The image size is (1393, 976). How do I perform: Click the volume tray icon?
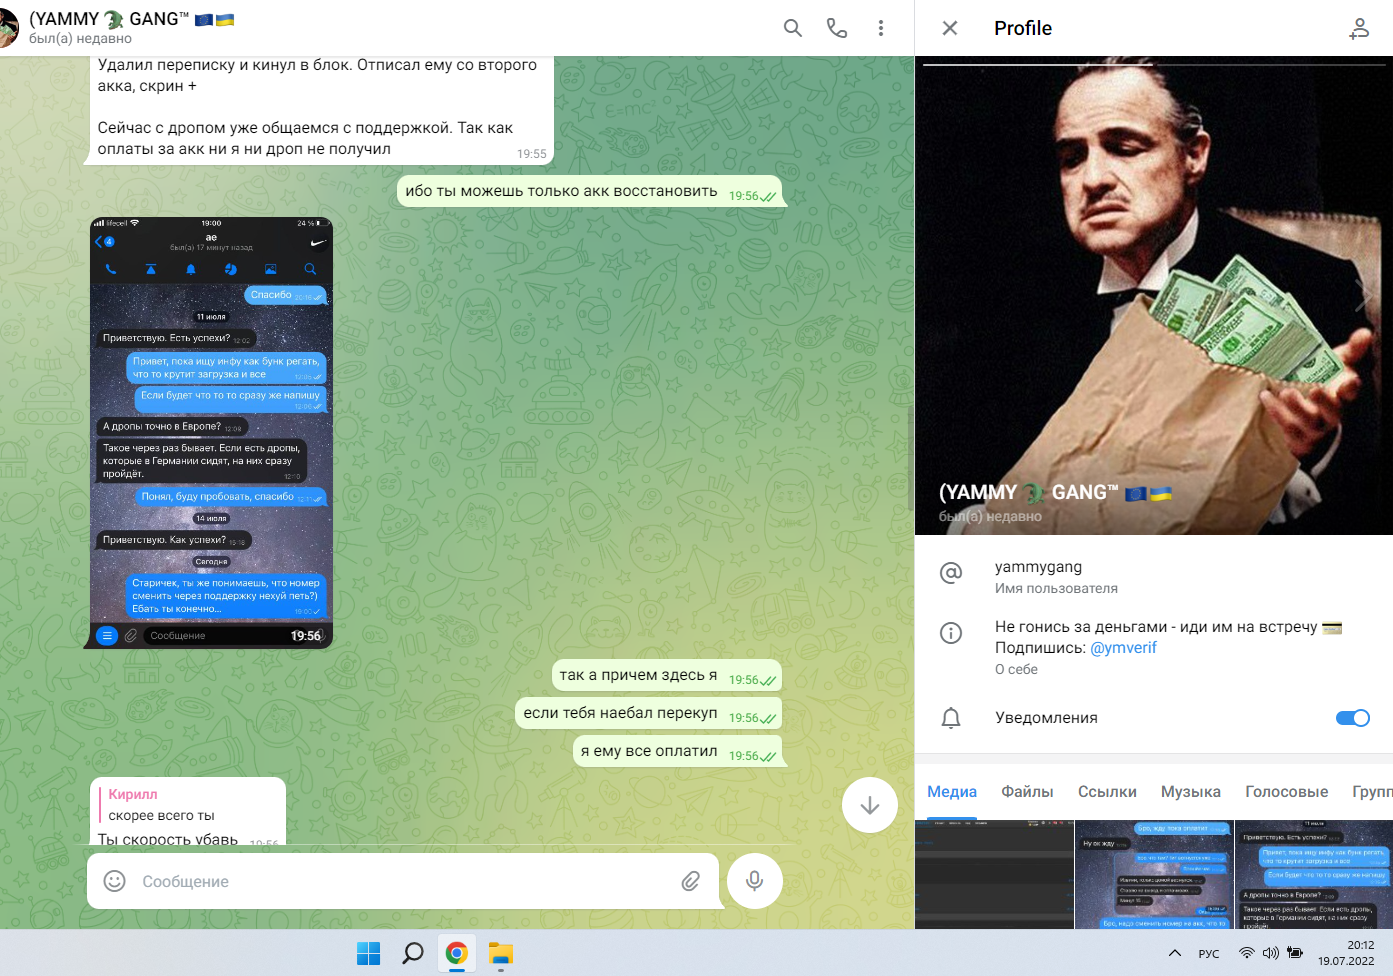tap(1271, 954)
